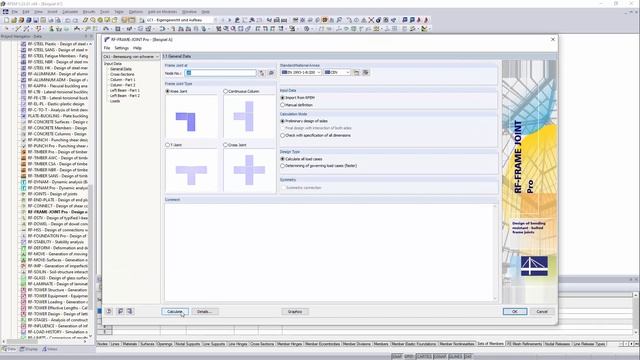The height and width of the screenshot is (360, 640).
Task: Select Check with specification of all dimensions
Action: tap(282, 135)
